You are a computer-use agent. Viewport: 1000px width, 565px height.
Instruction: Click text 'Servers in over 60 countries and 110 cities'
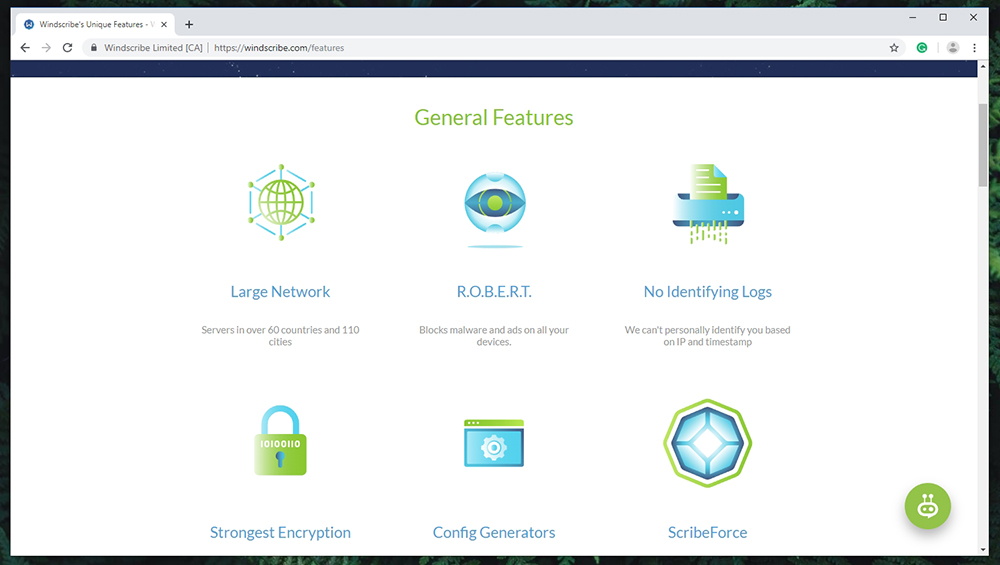[281, 336]
